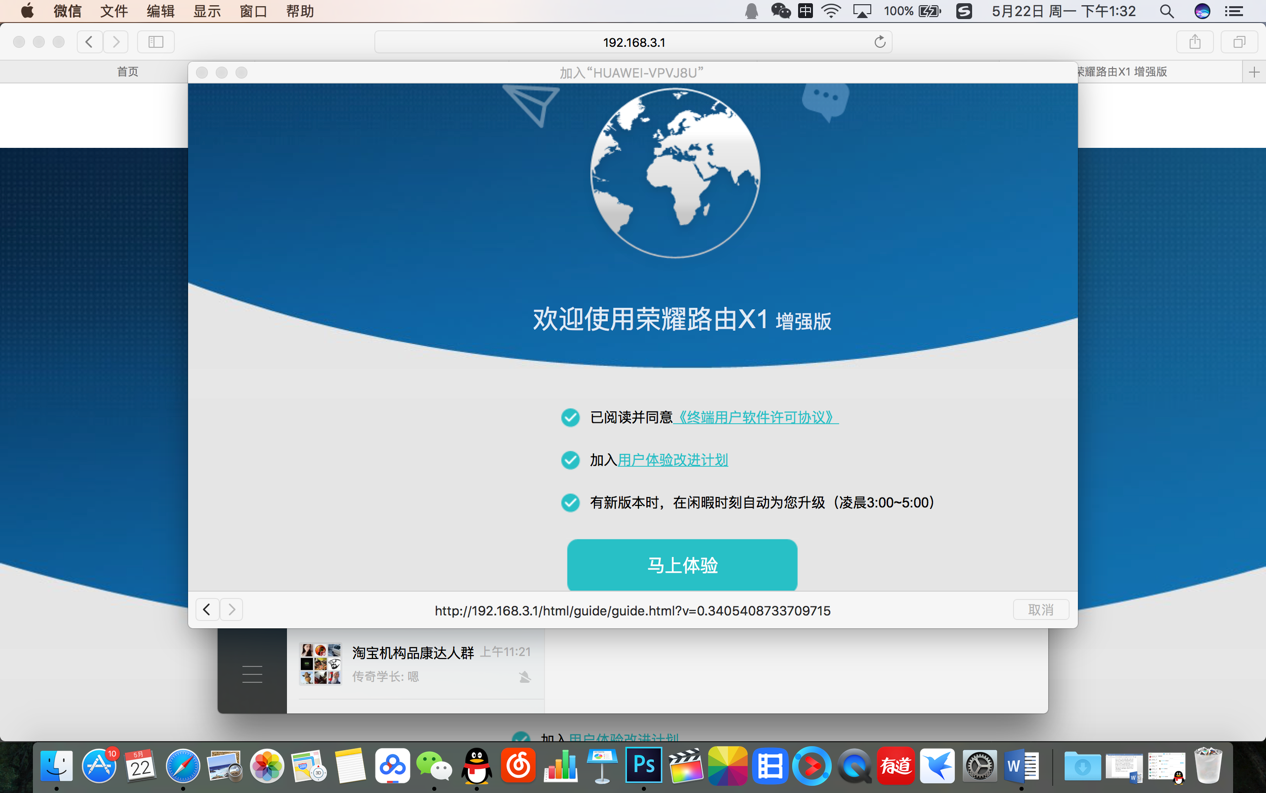This screenshot has width=1266, height=793.
Task: Switch to the 首页 tab
Action: point(128,72)
